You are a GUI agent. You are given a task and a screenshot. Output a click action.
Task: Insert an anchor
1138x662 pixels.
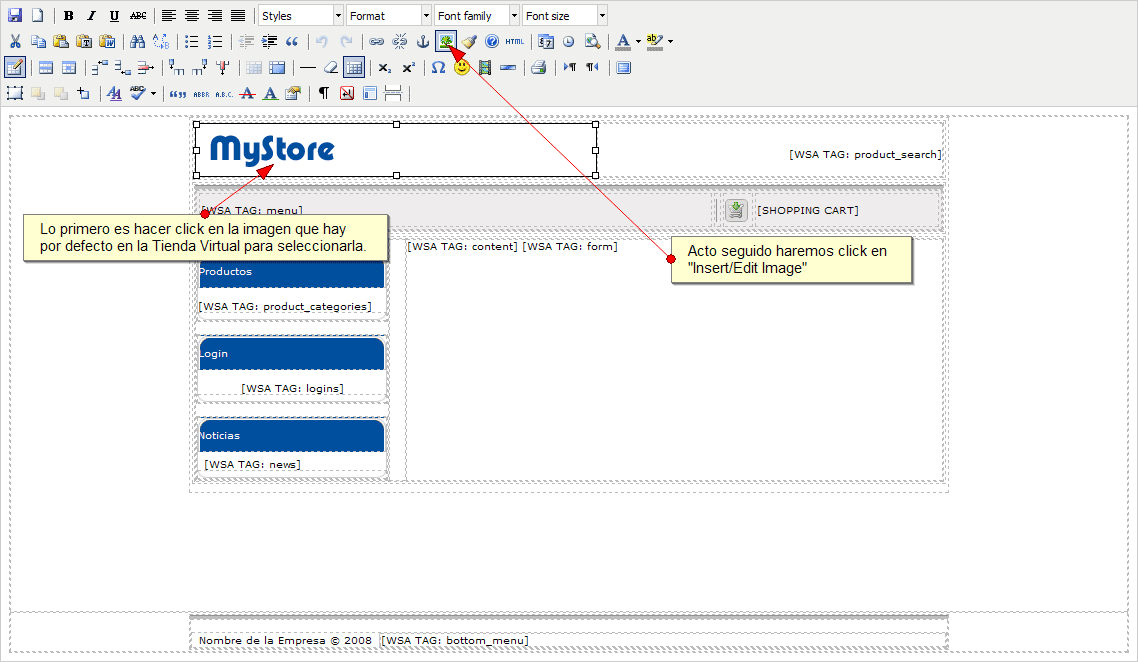pyautogui.click(x=422, y=41)
